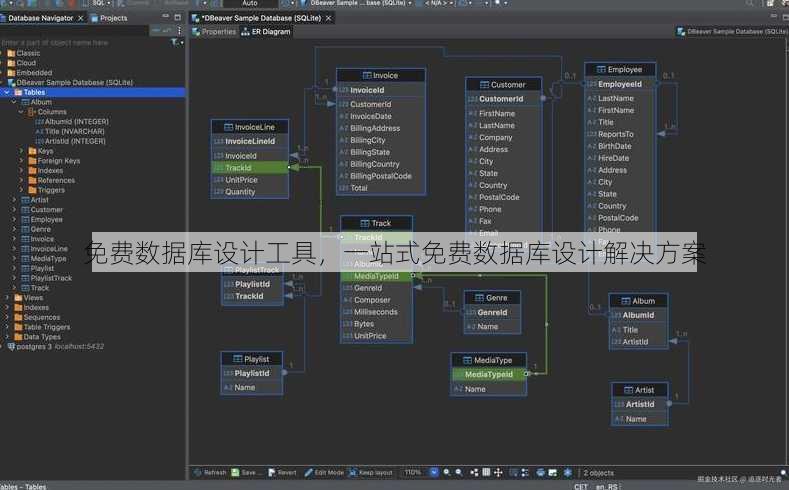Expand the Keys folder
This screenshot has height=490, width=789.
(21, 151)
